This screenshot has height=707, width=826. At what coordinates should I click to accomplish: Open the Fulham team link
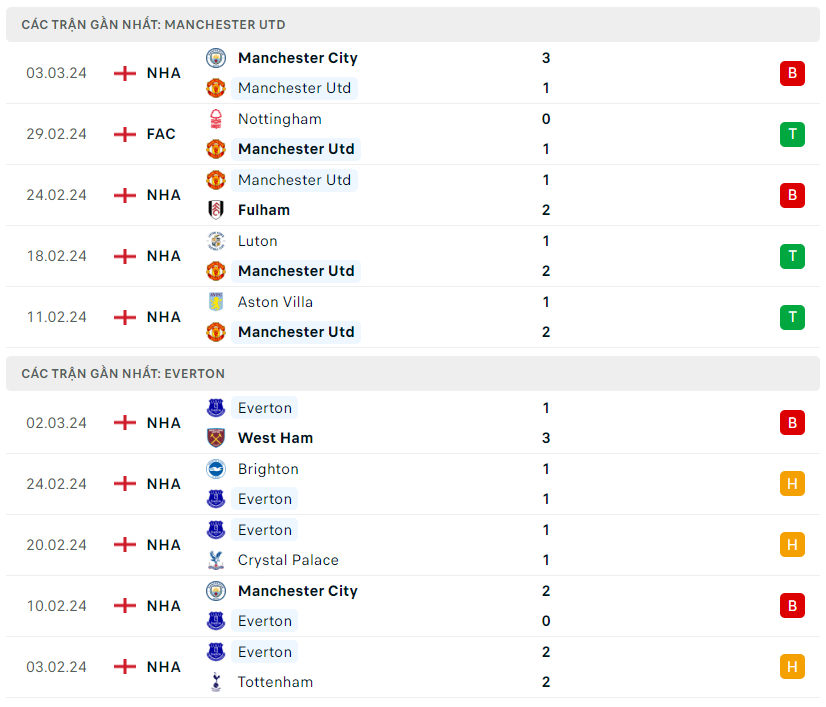[x=264, y=210]
